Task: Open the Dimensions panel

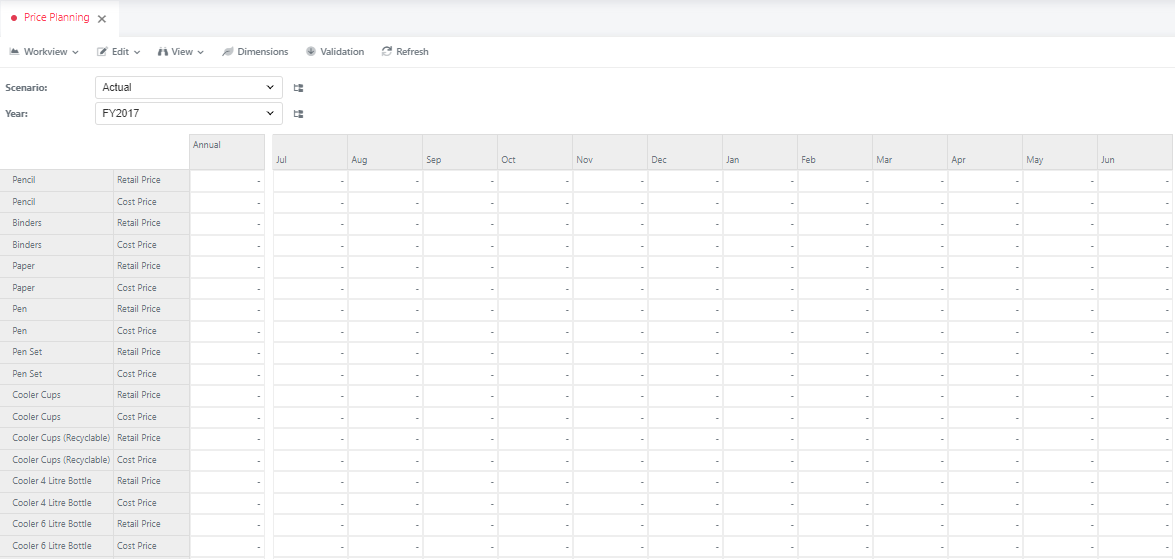Action: click(x=255, y=52)
